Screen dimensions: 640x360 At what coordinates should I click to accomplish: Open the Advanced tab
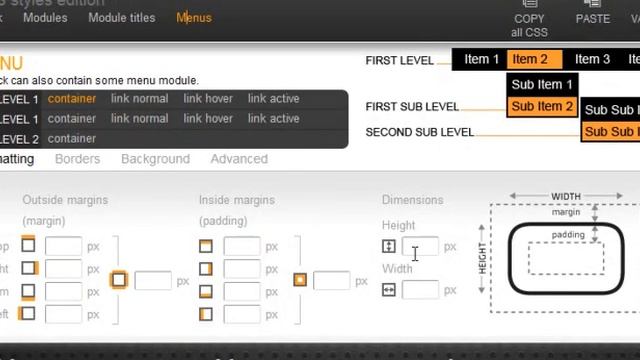tap(239, 159)
